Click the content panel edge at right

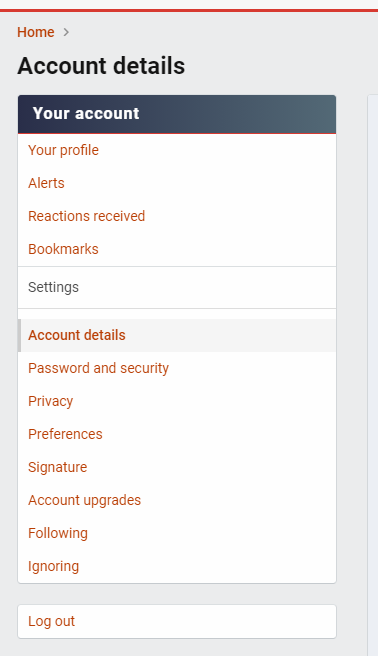(x=373, y=375)
